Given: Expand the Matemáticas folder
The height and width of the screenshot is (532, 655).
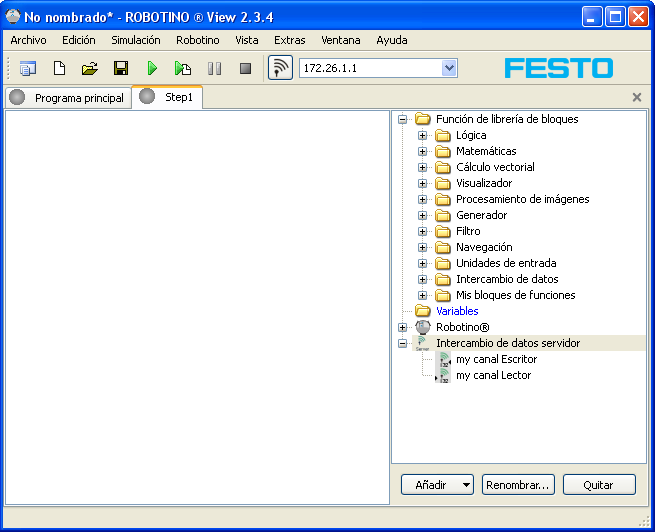Looking at the screenshot, I should point(422,151).
